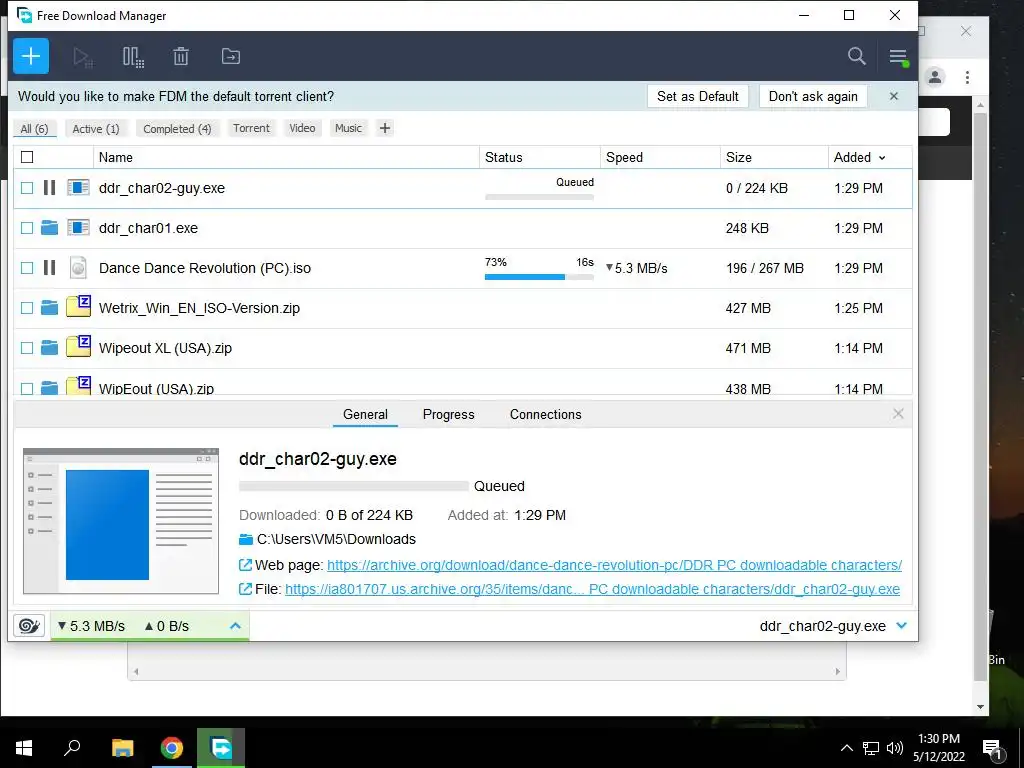
Task: Select the Video filter tab
Action: coord(302,128)
